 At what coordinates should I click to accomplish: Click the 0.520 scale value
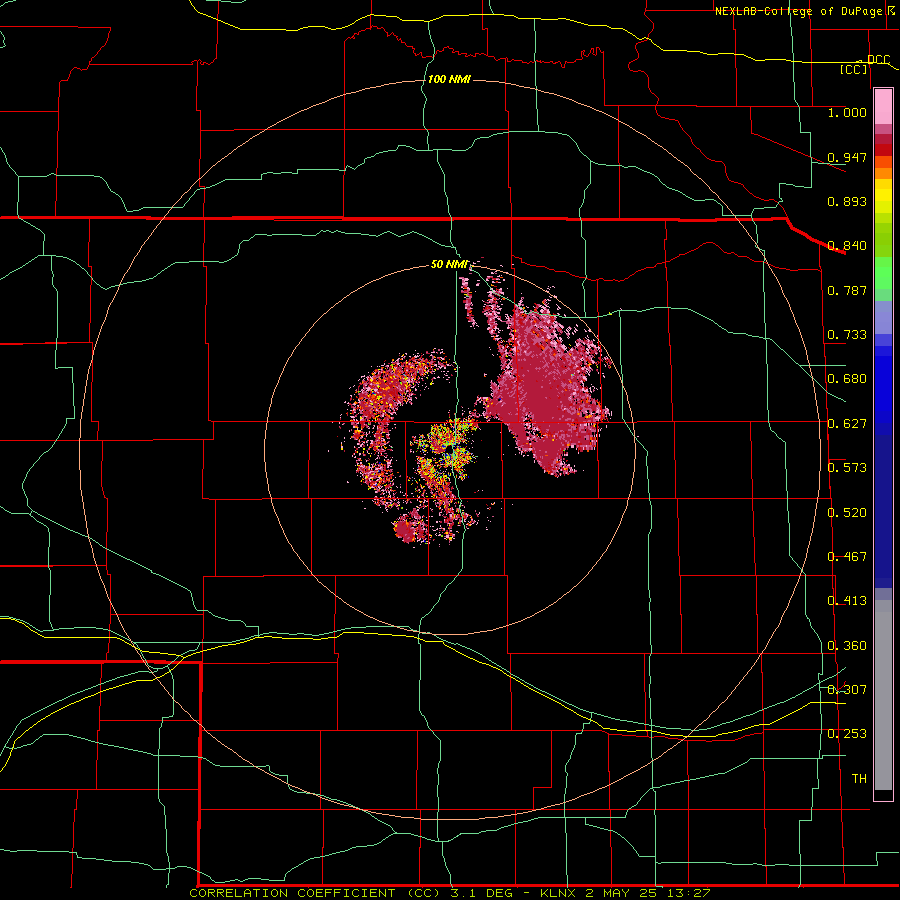click(847, 513)
